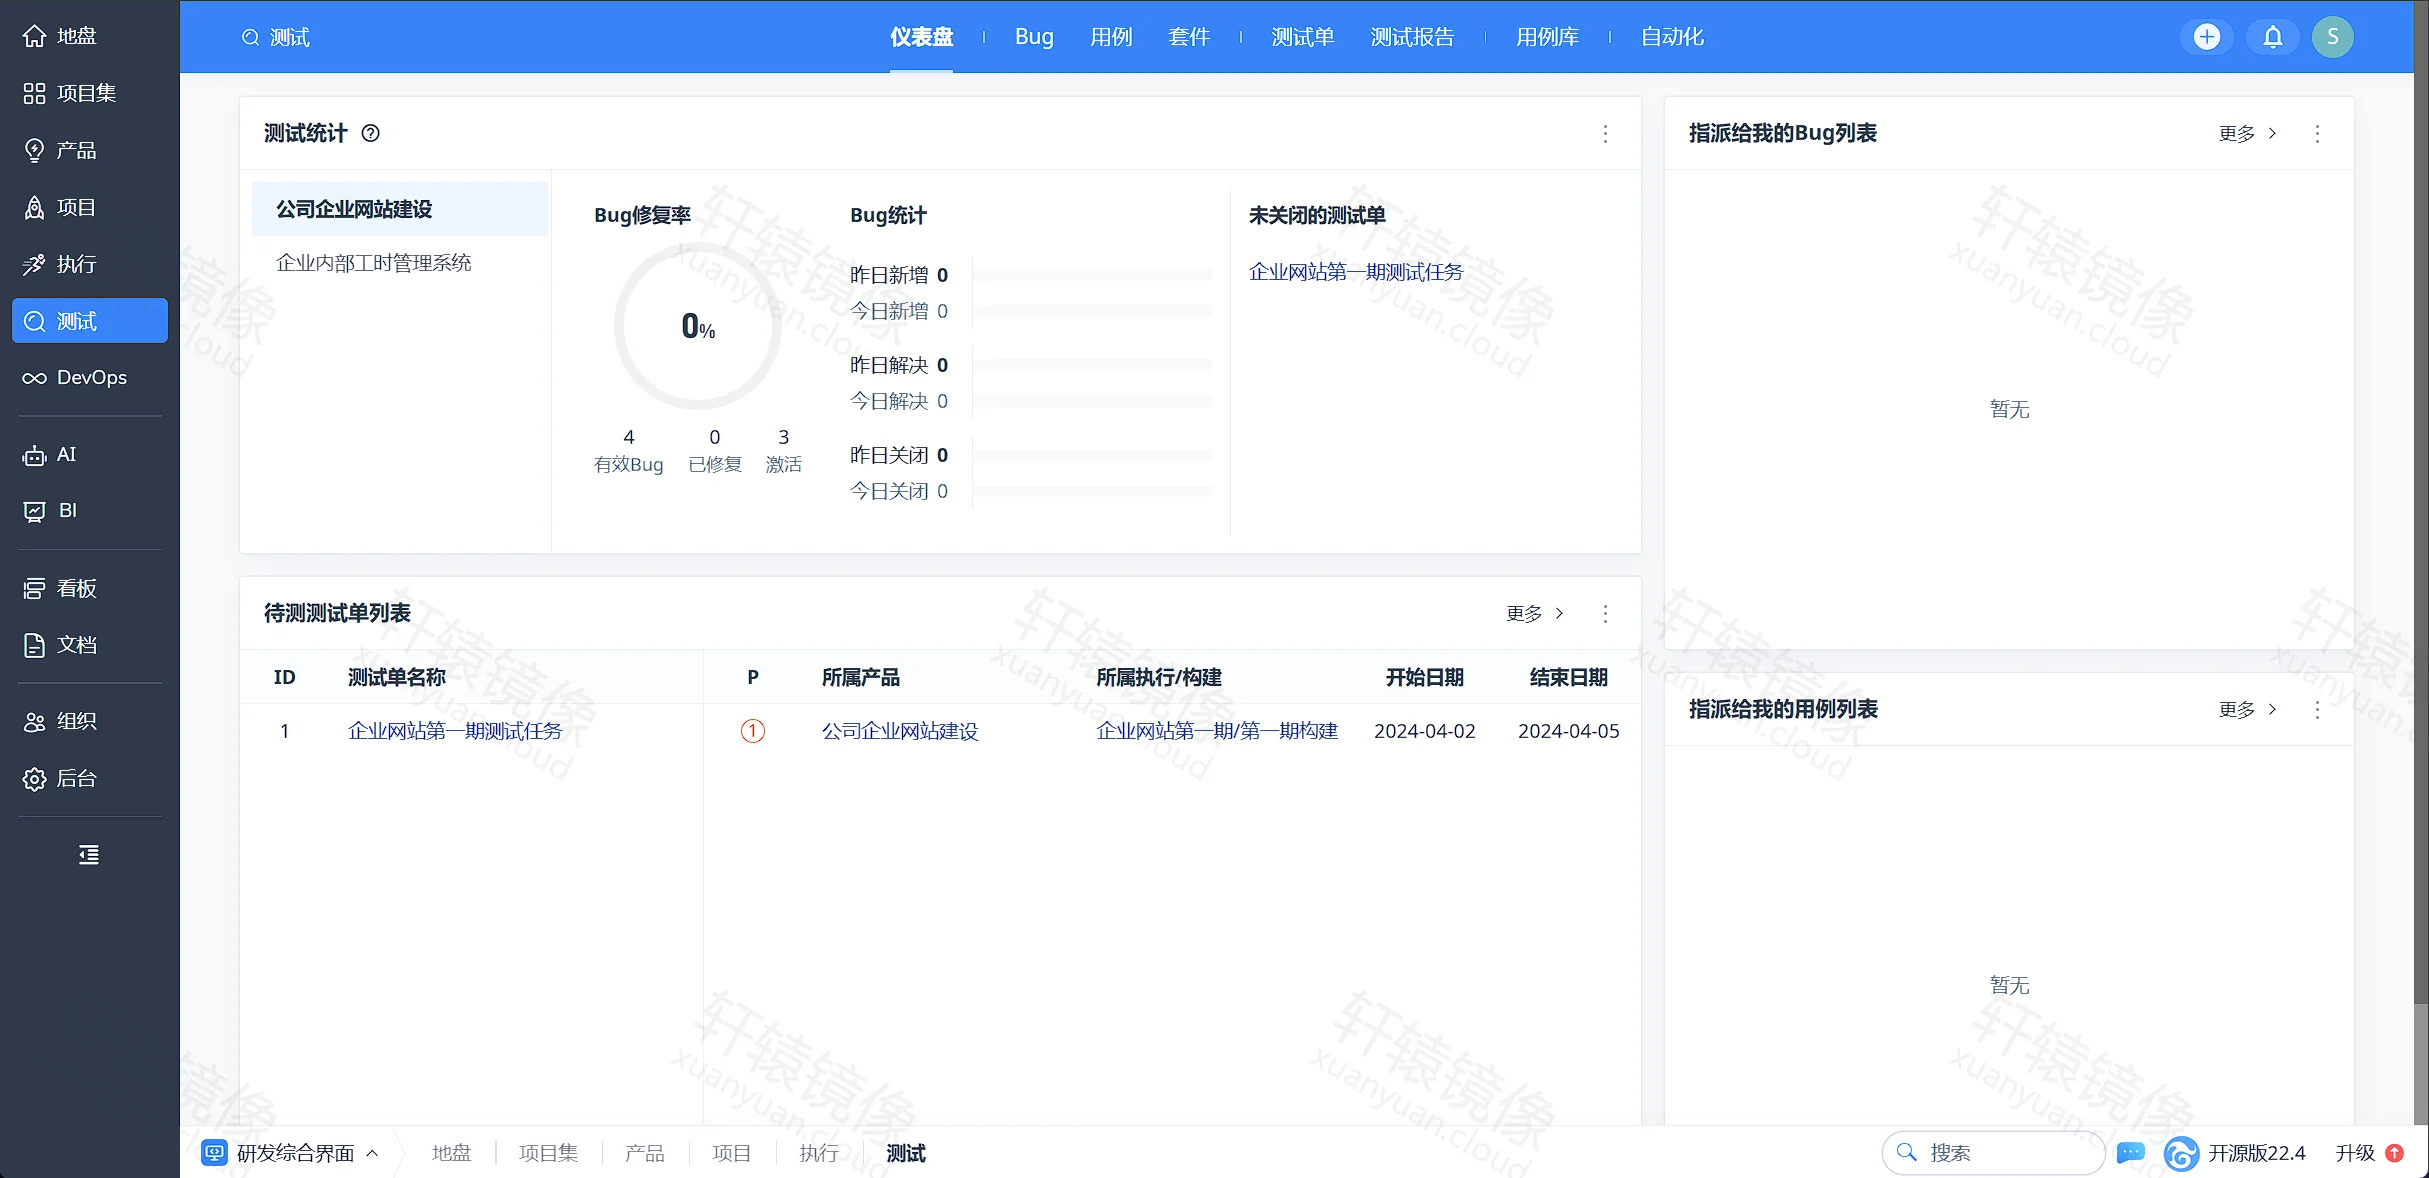Open the 后台 admin sidebar item
2429x1178 pixels.
tap(89, 779)
